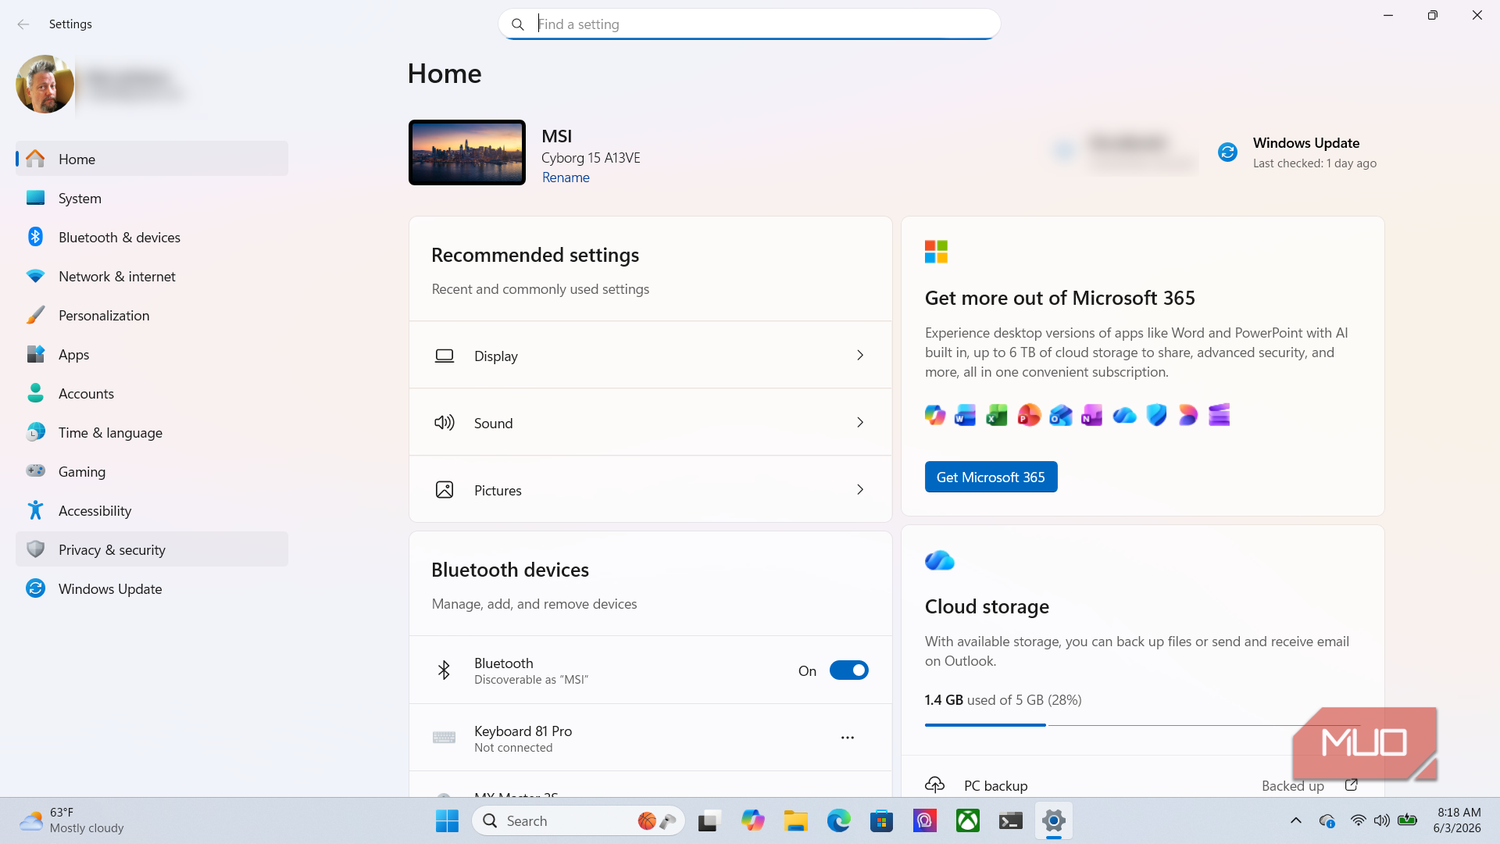
Task: Turn off the Bluetooth toggle
Action: (x=849, y=670)
